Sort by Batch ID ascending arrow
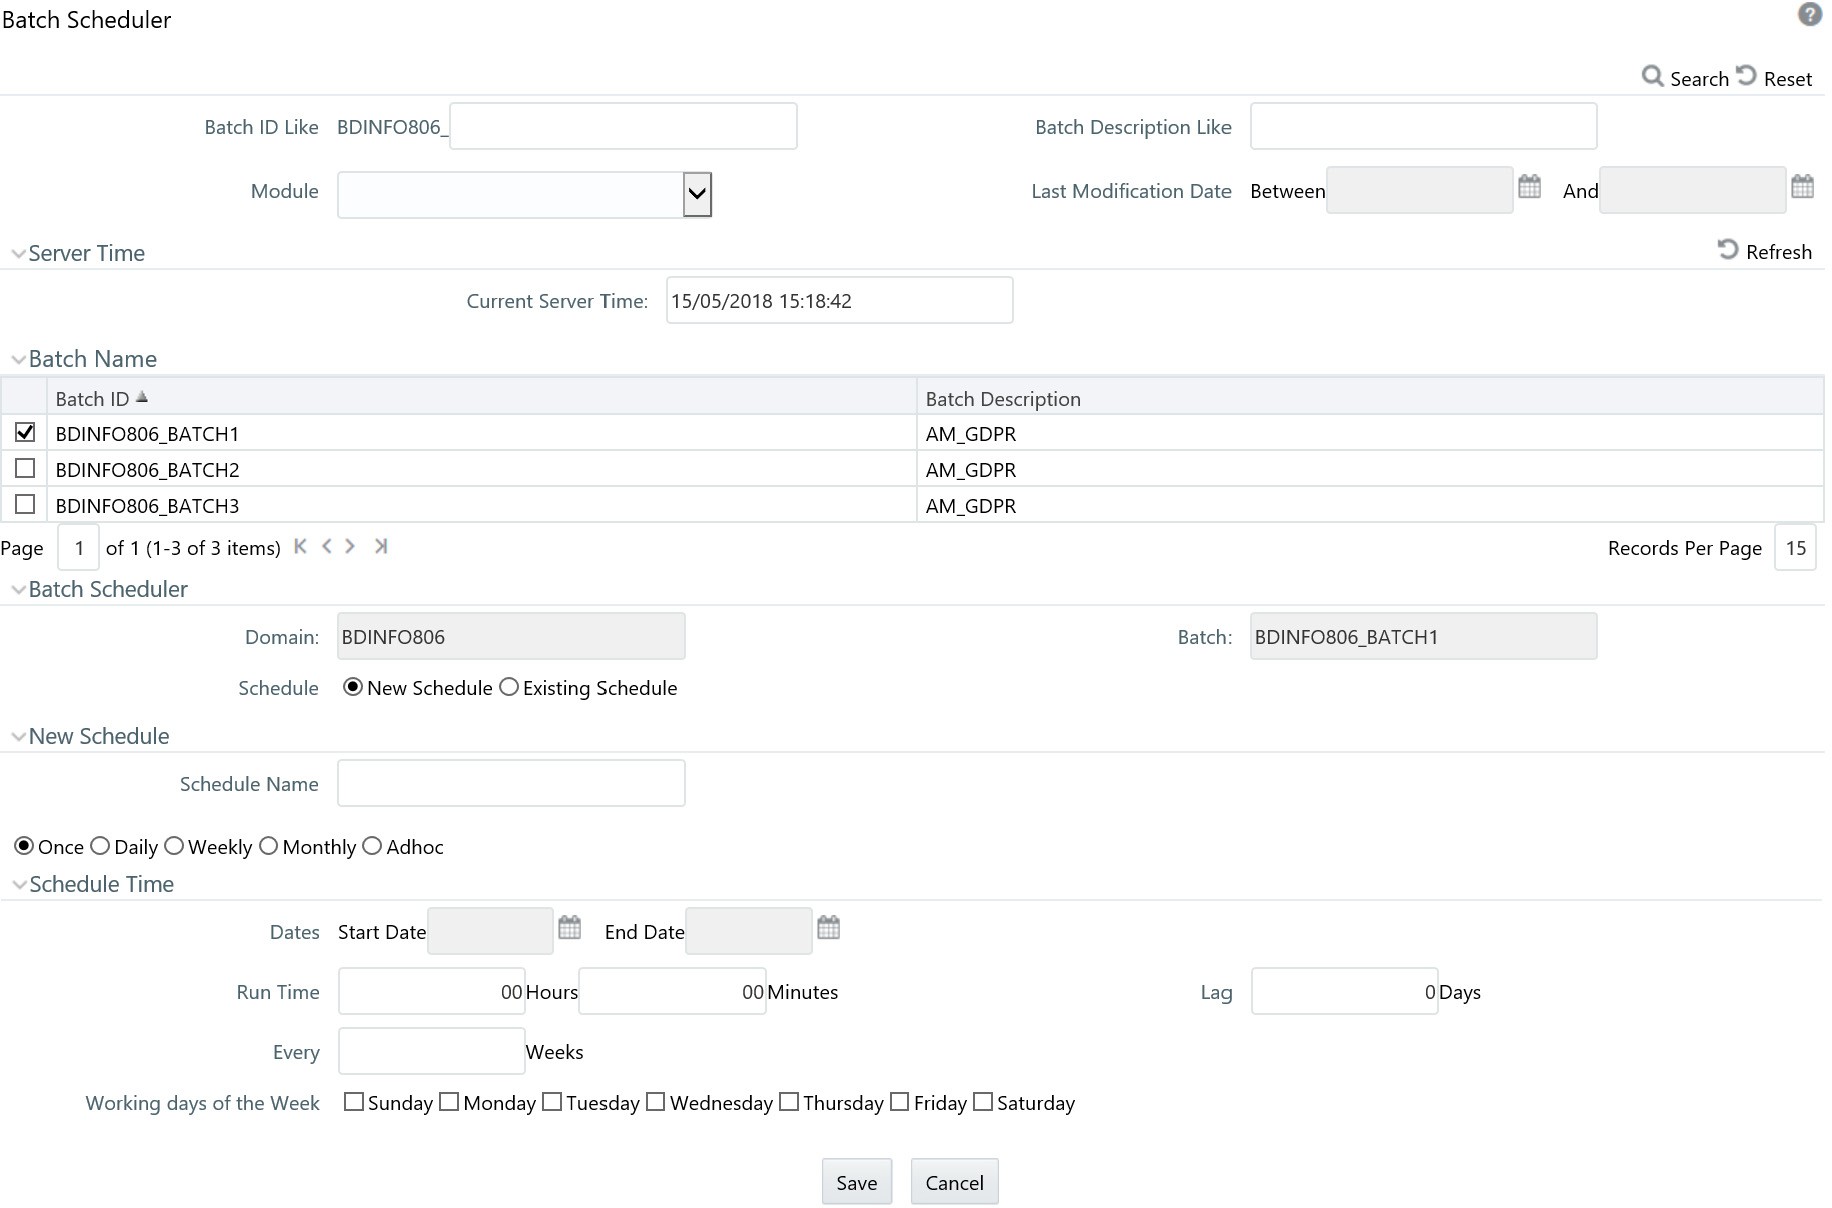 click(142, 397)
